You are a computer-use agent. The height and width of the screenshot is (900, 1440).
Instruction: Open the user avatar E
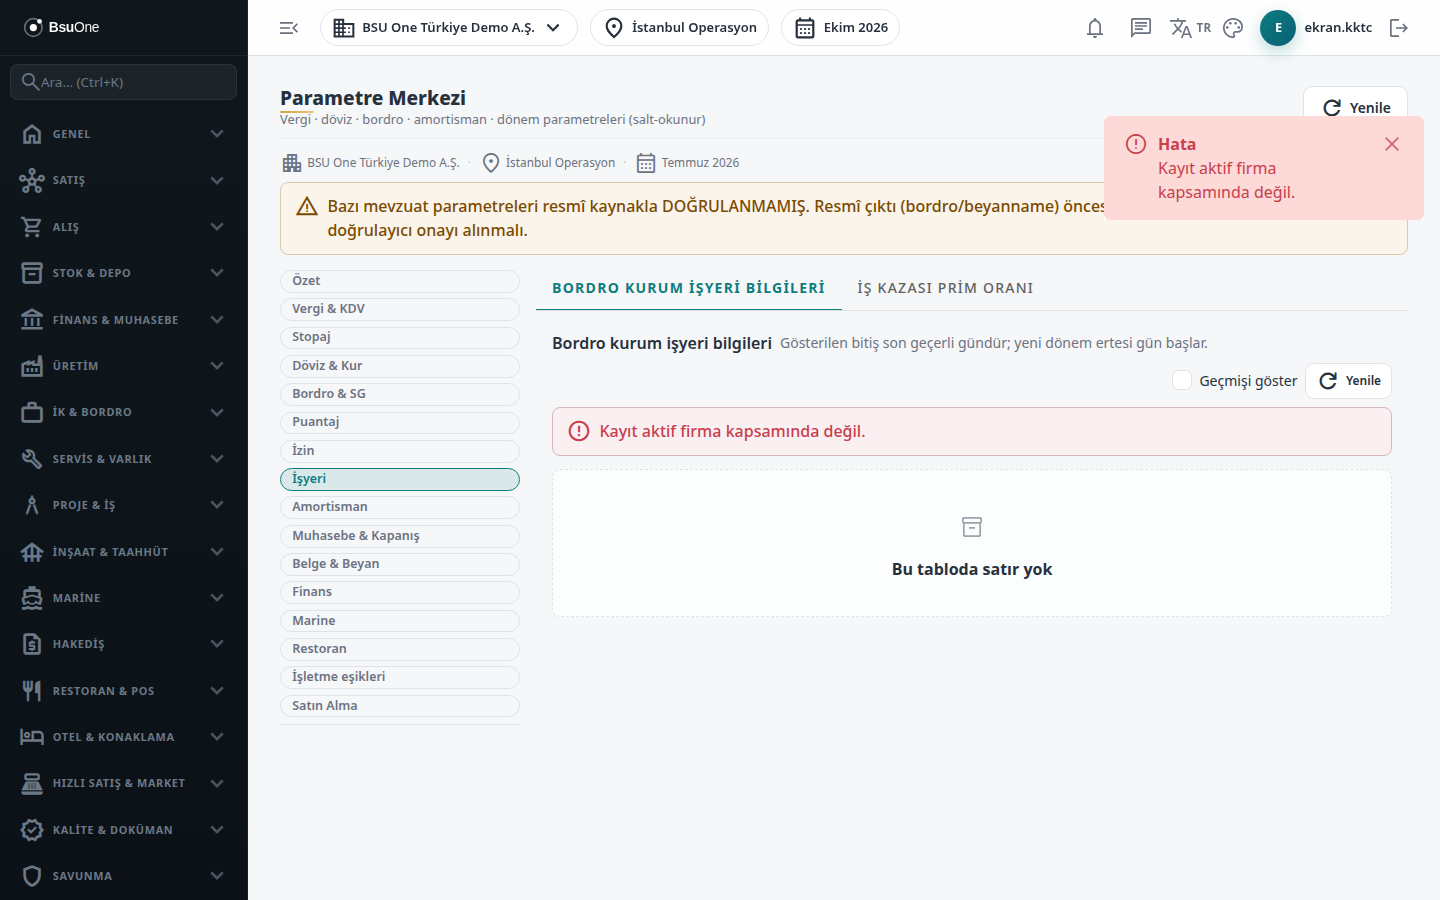(x=1278, y=28)
